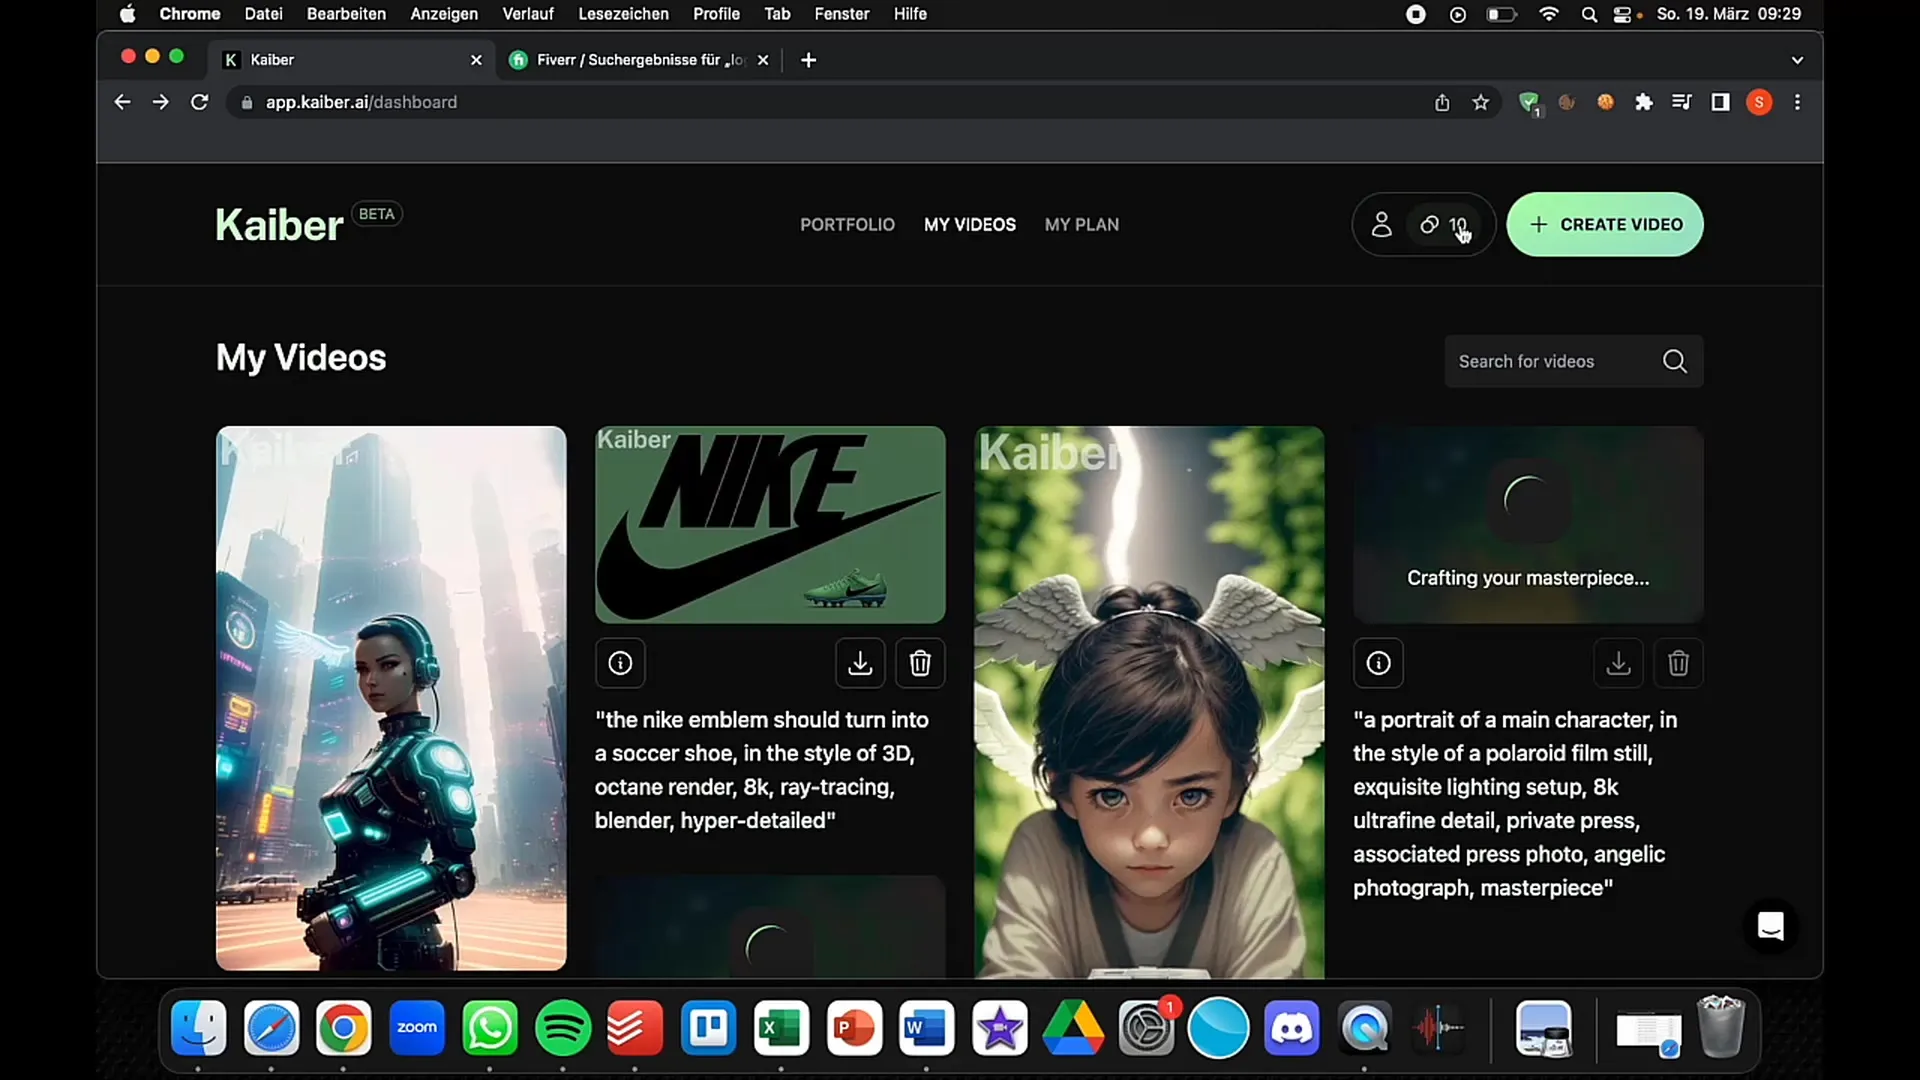Image resolution: width=1920 pixels, height=1080 pixels.
Task: Click the info icon on Nike video
Action: 621,662
